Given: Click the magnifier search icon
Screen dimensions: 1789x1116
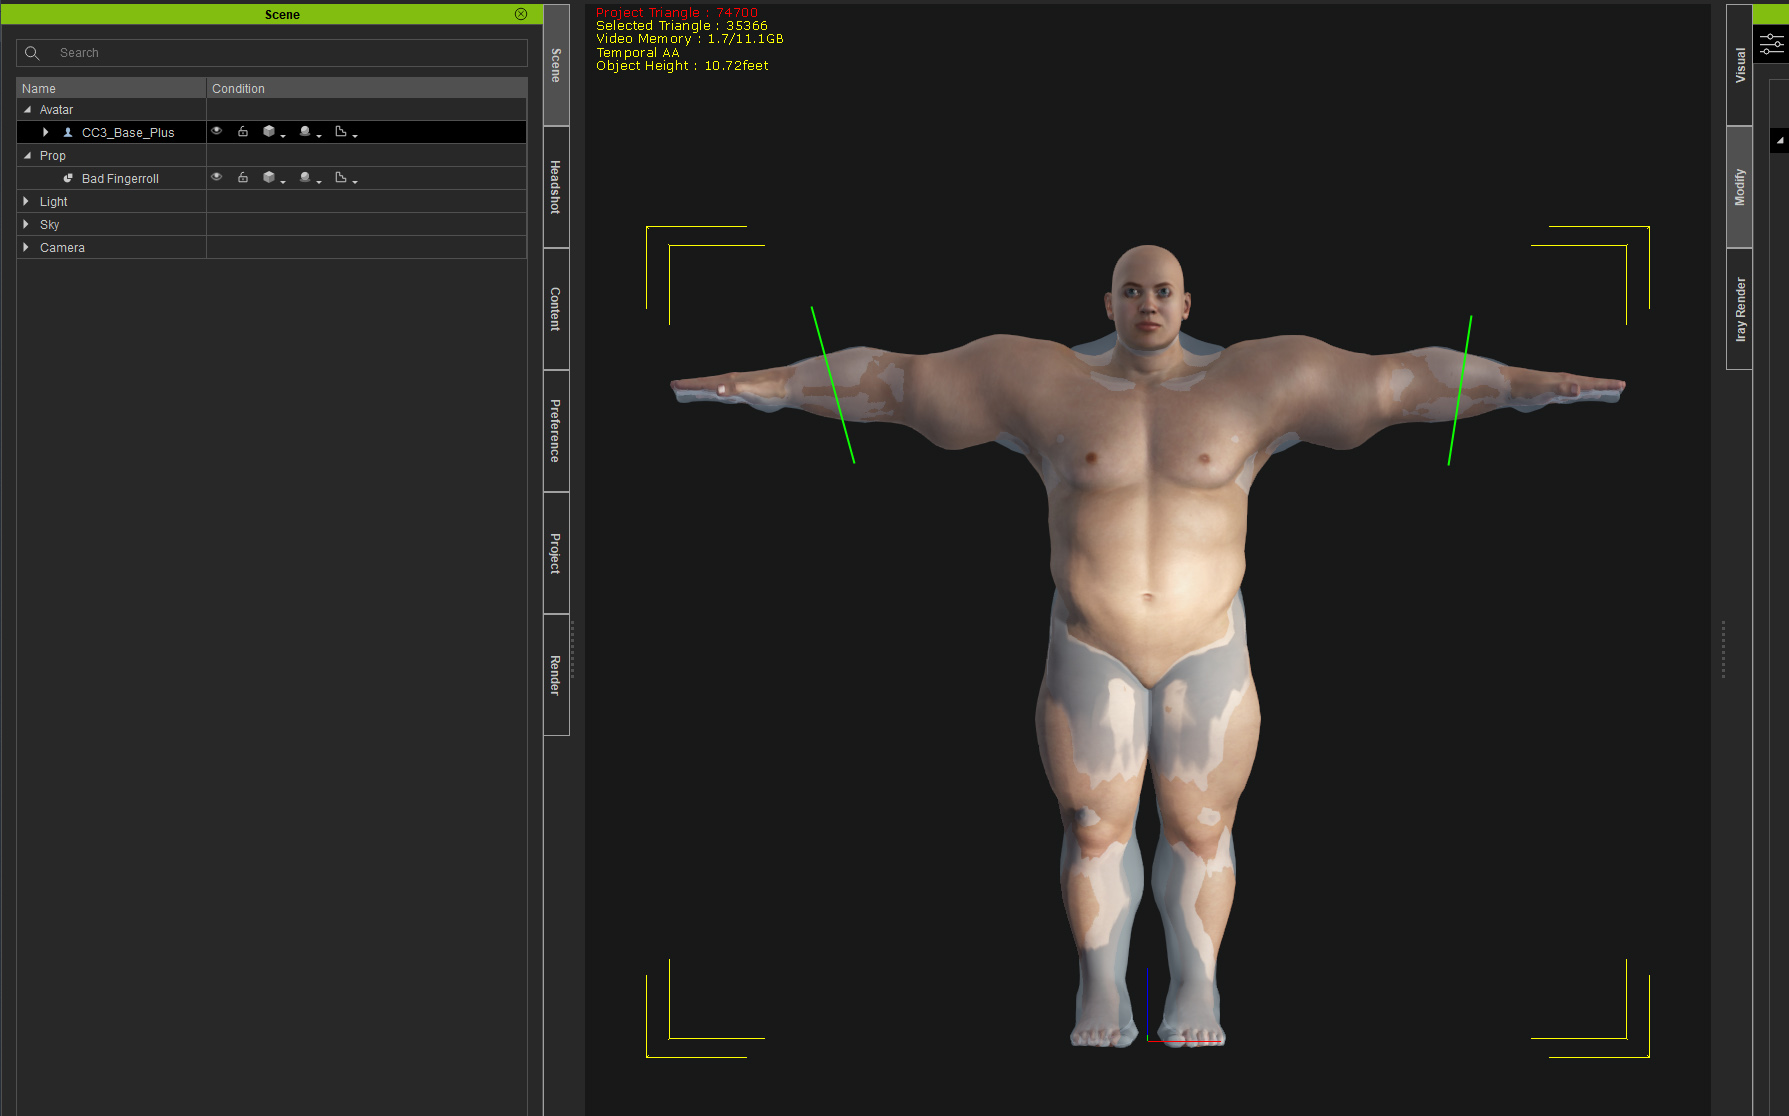Looking at the screenshot, I should (x=32, y=53).
